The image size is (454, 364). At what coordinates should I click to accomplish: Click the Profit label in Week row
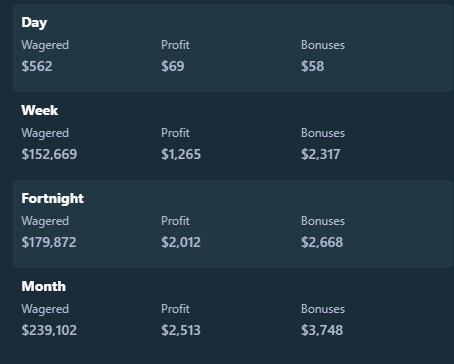click(x=175, y=133)
